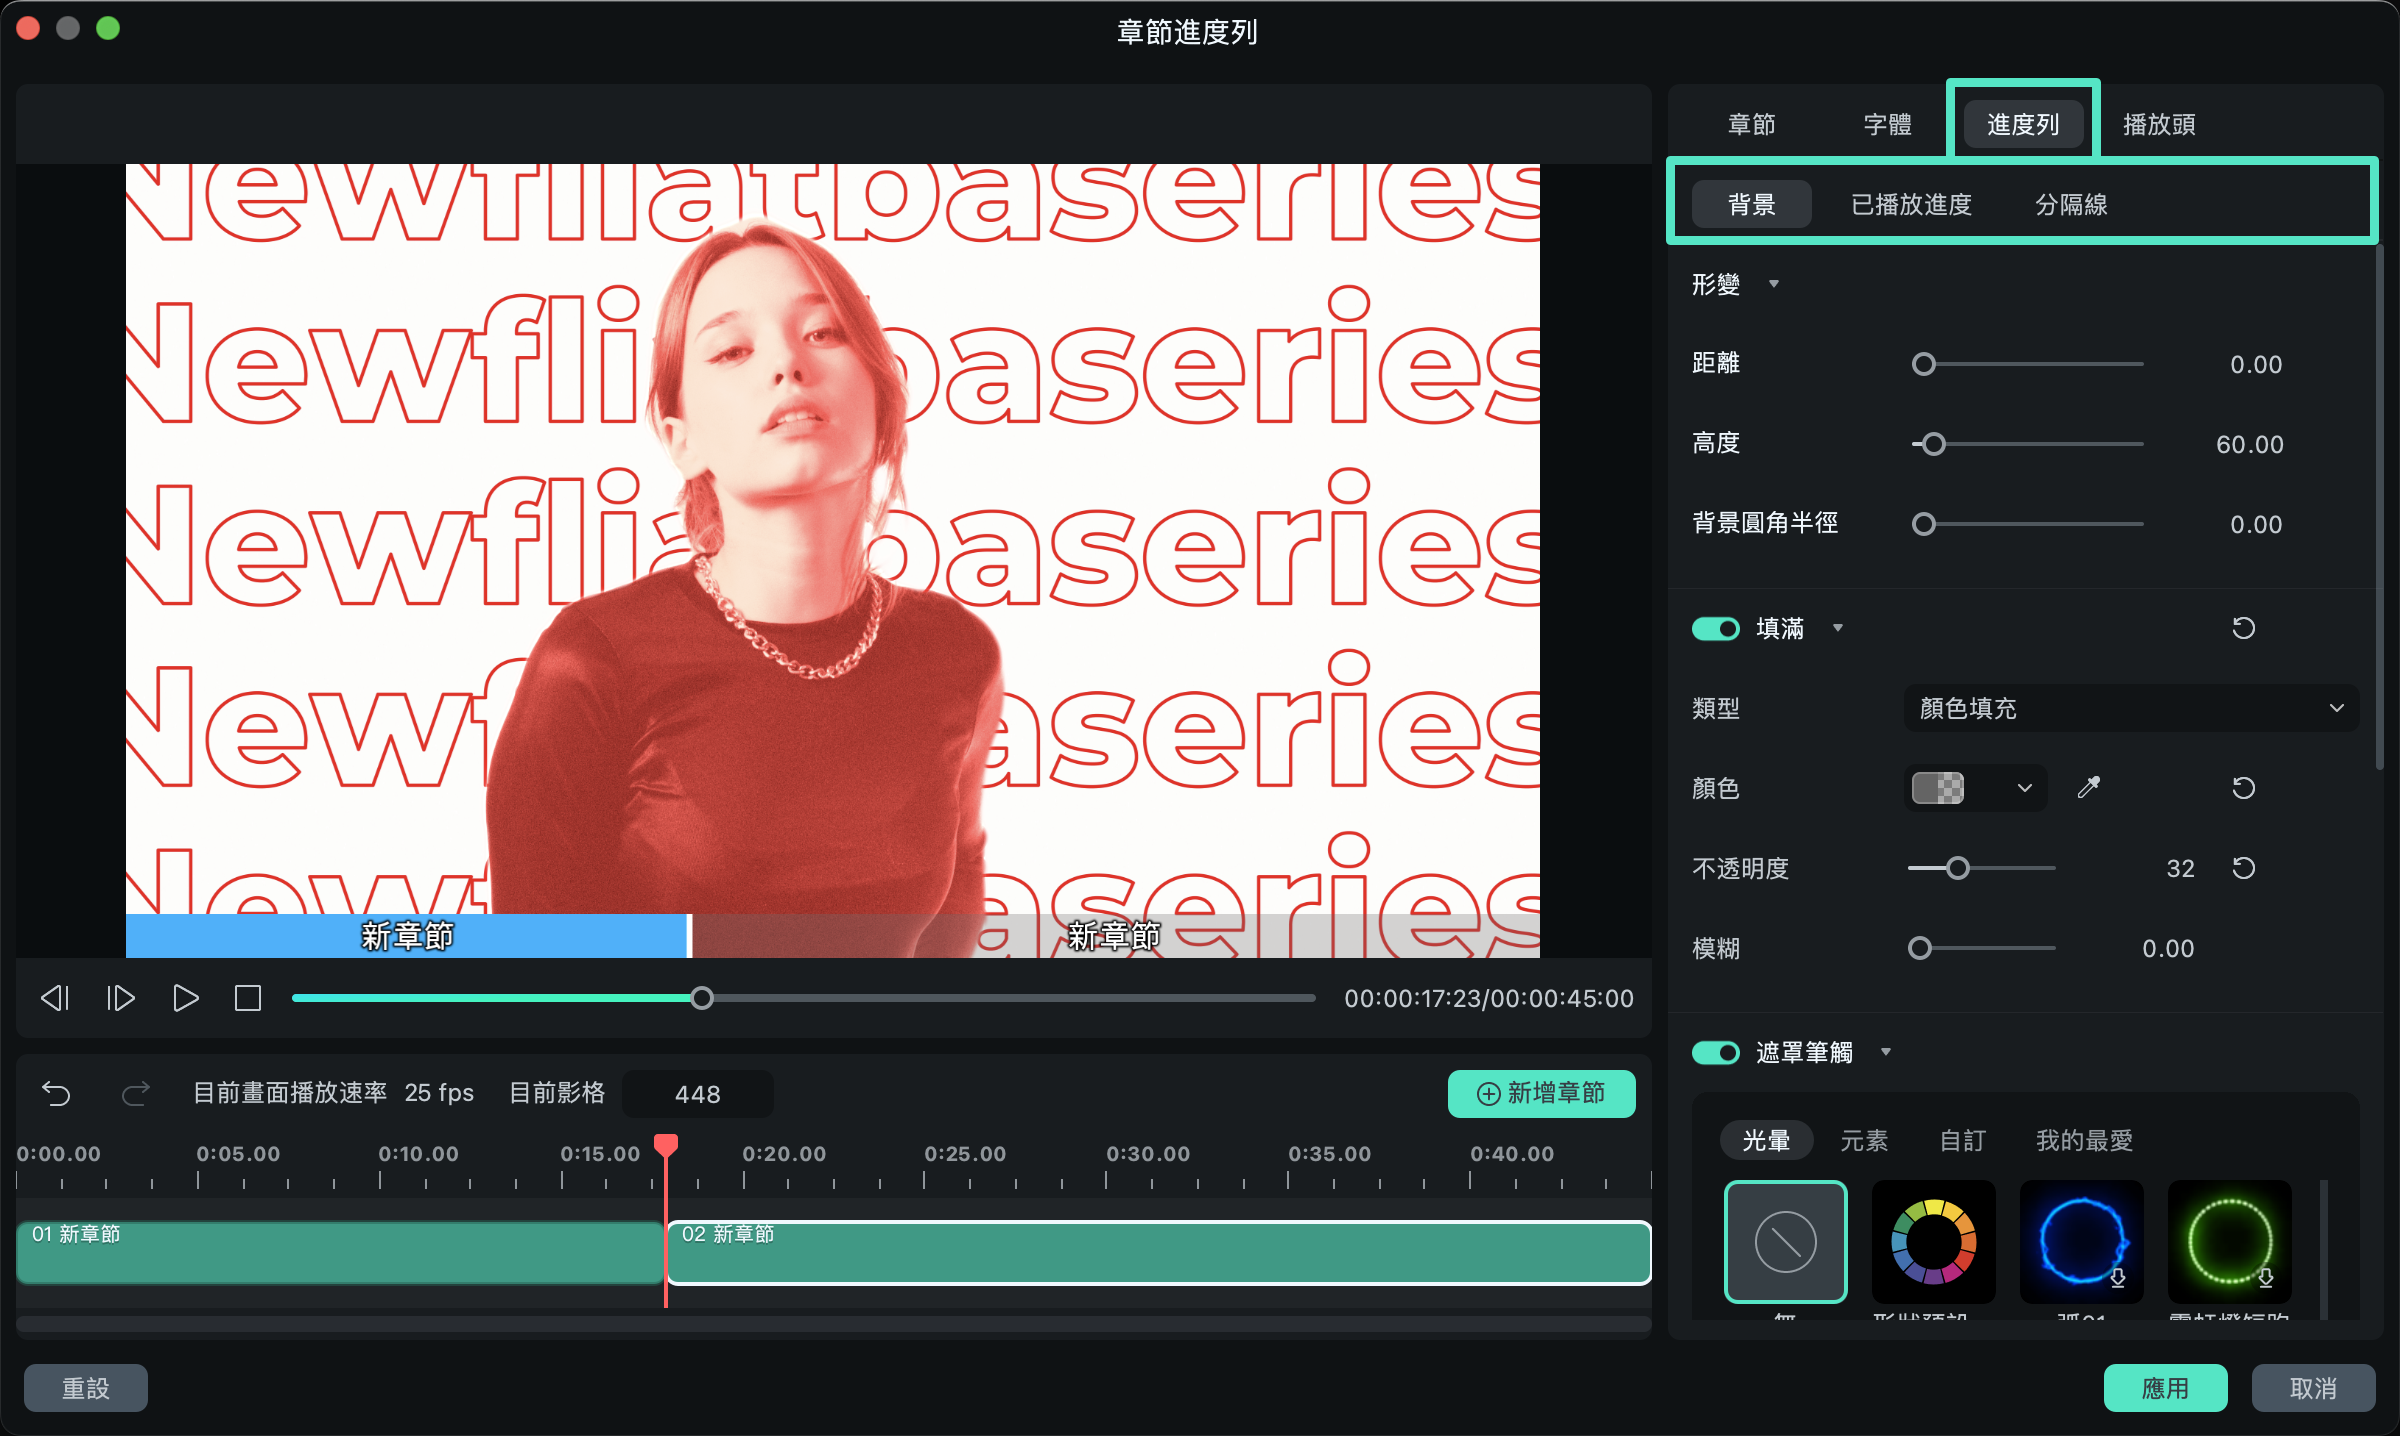
Task: Click the blue 新章節 bar in preview
Action: [x=407, y=936]
